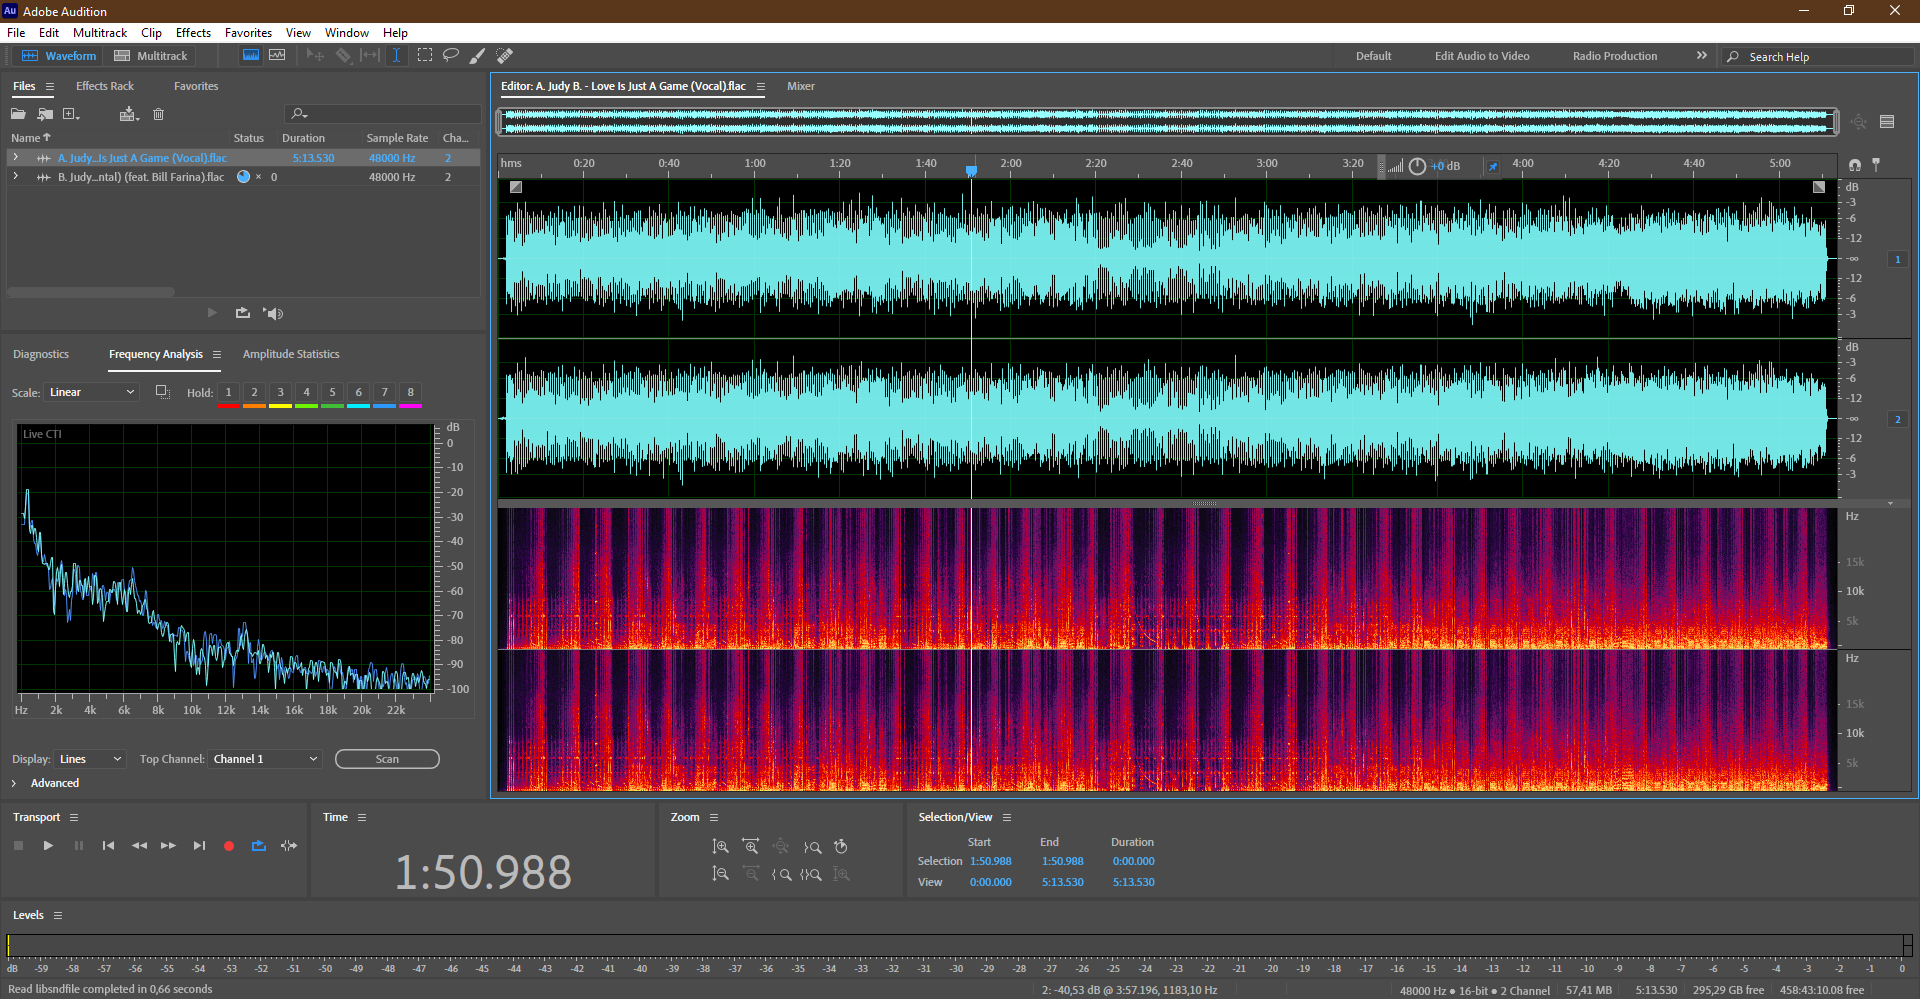Viewport: 1920px width, 999px height.
Task: Select the Paintbrush Selection tool
Action: [478, 56]
